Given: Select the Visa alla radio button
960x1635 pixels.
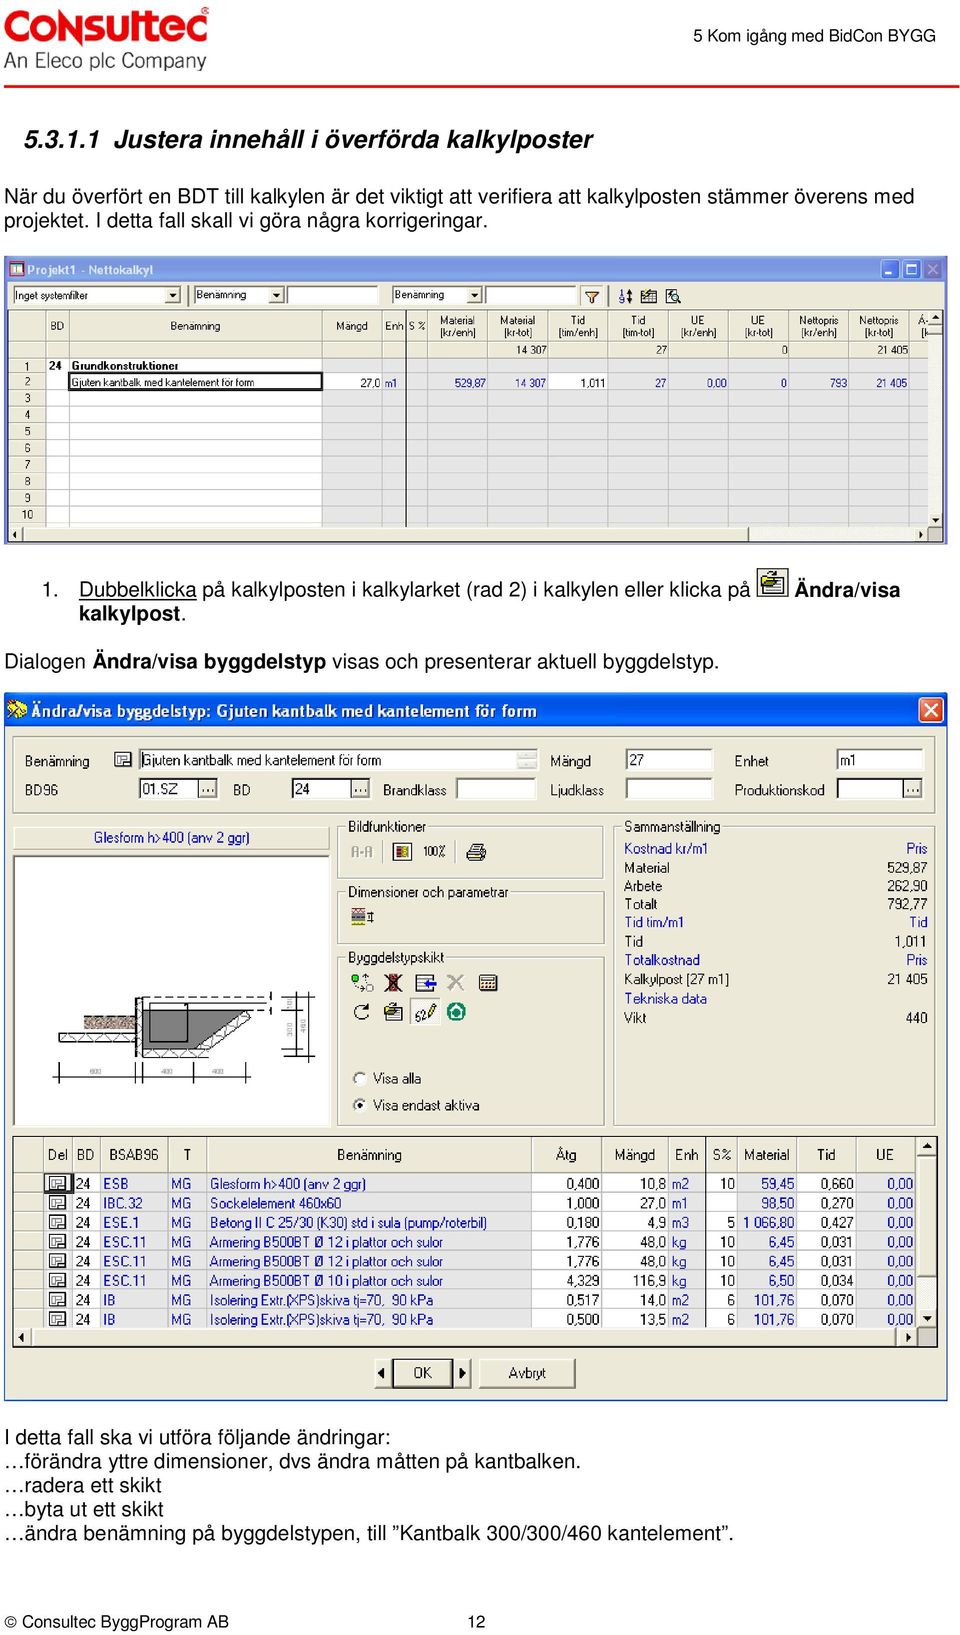Looking at the screenshot, I should tap(360, 1078).
